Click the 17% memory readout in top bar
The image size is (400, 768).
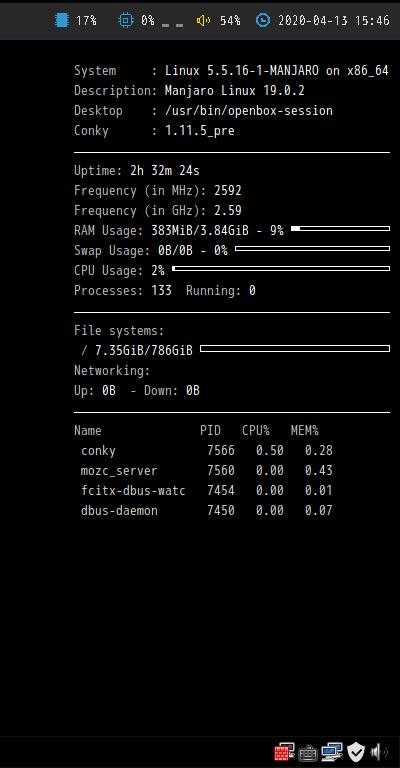[x=86, y=21]
